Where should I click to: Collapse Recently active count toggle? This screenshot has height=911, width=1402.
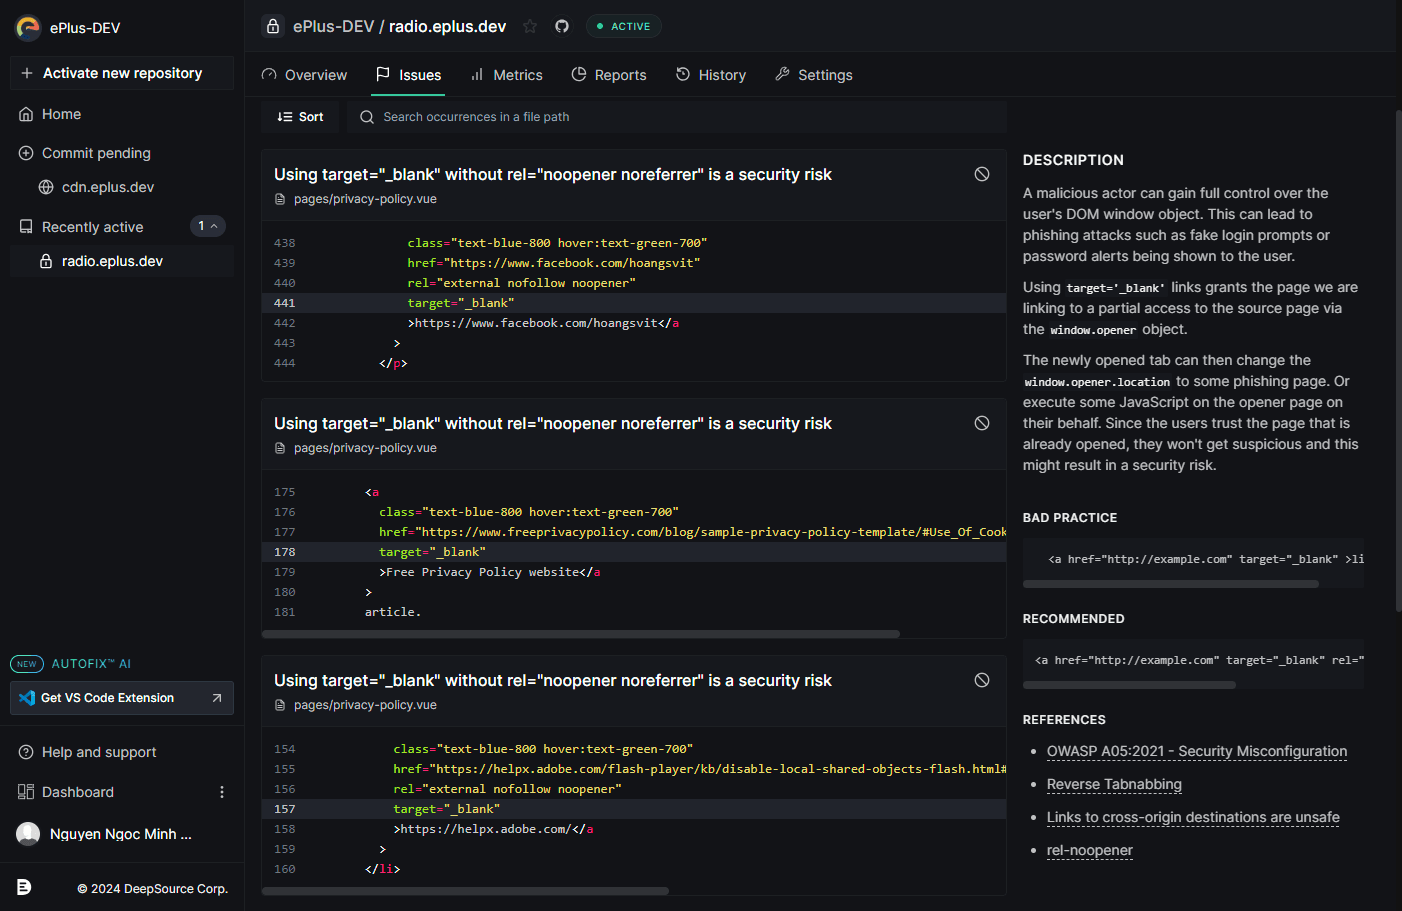[208, 226]
